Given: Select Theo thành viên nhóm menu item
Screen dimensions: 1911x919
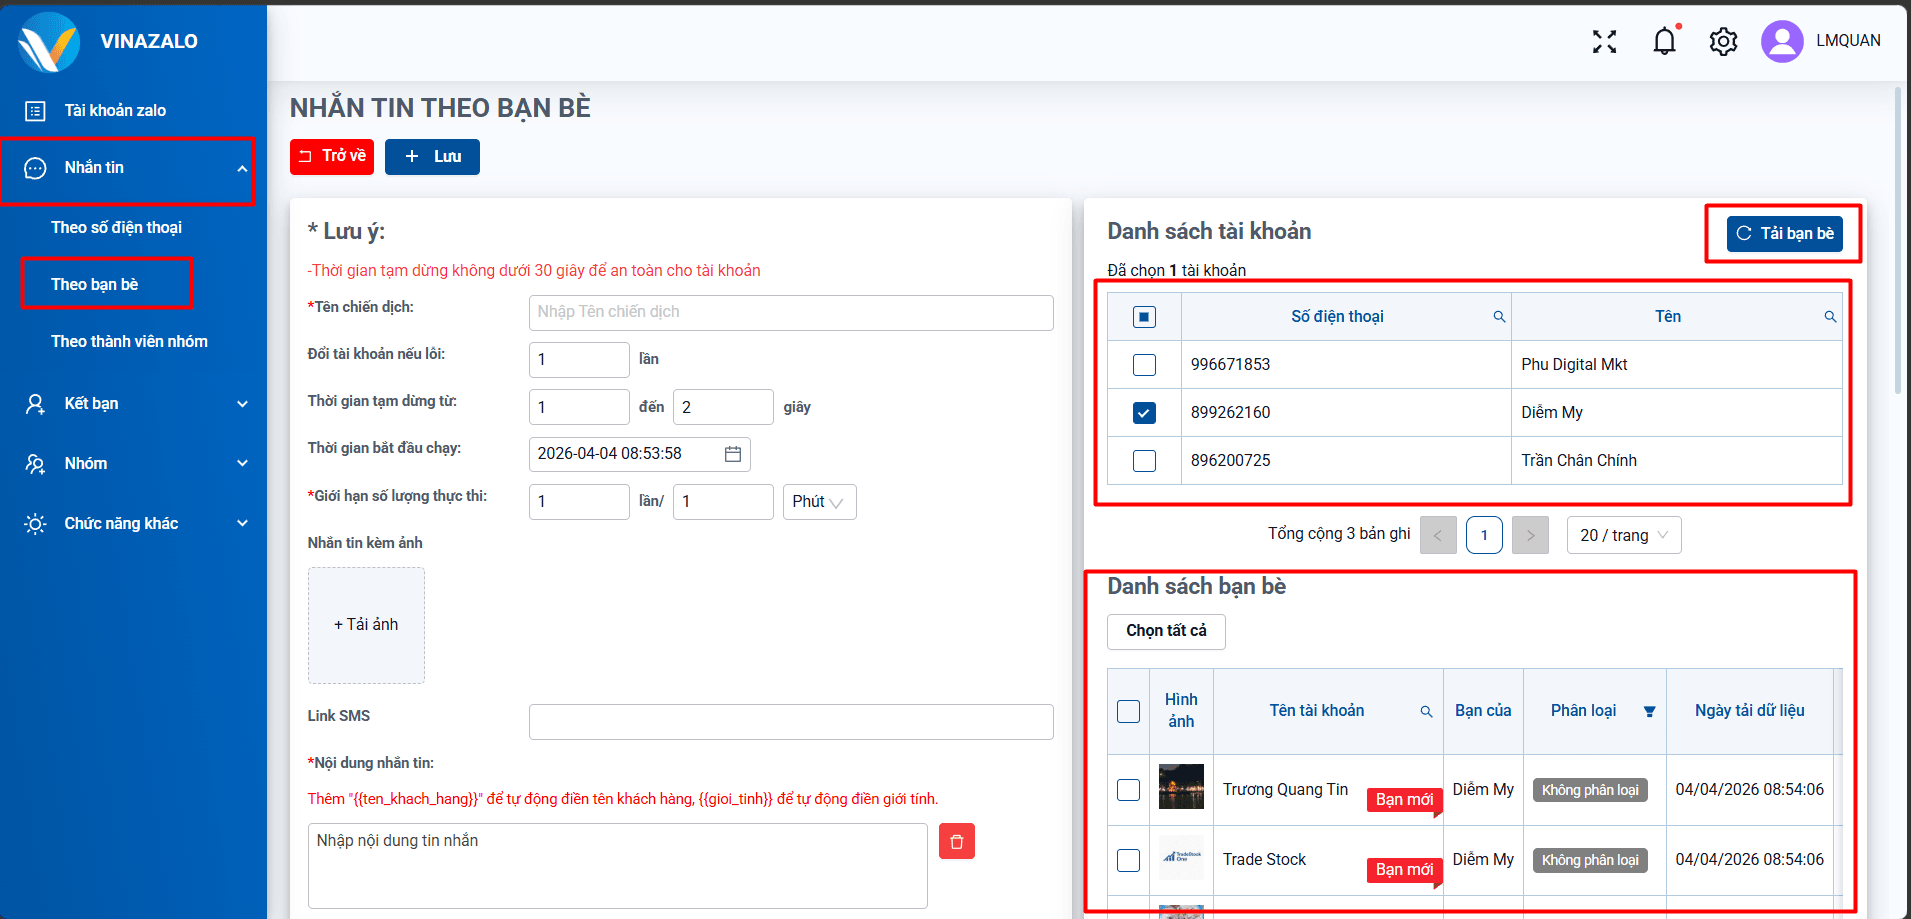Looking at the screenshot, I should [x=129, y=342].
